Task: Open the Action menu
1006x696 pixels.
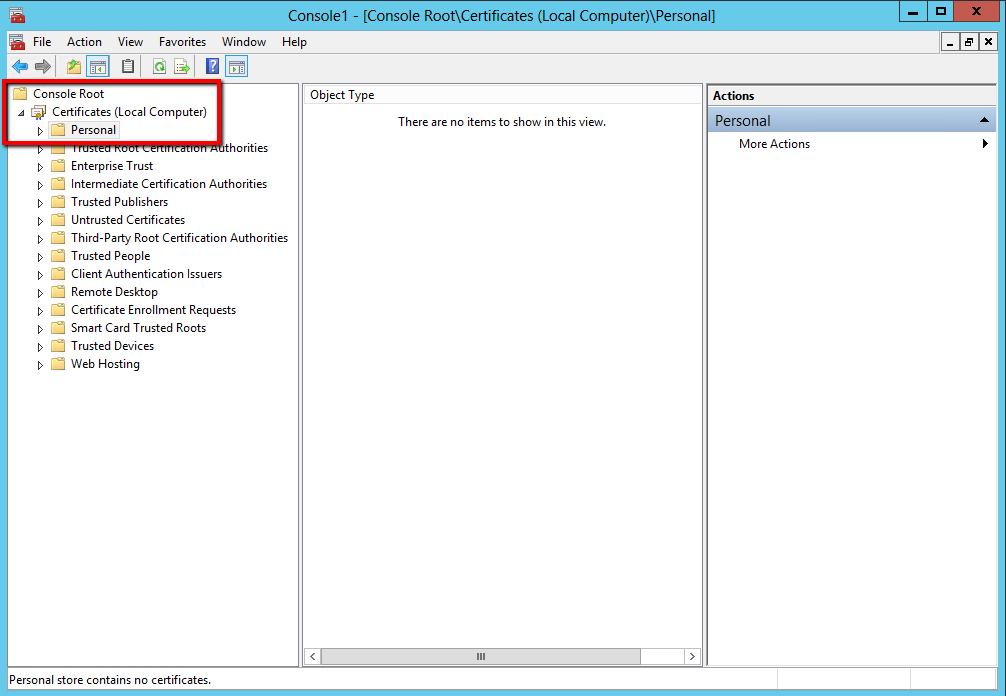Action: click(x=84, y=42)
